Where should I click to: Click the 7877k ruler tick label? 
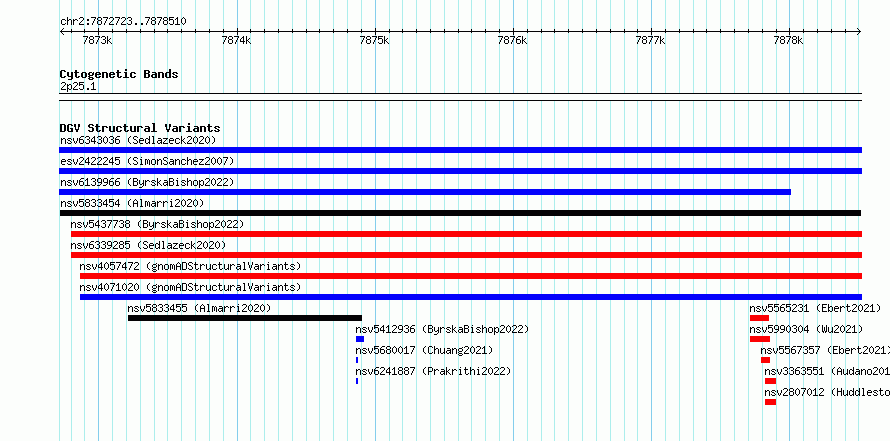coord(650,40)
